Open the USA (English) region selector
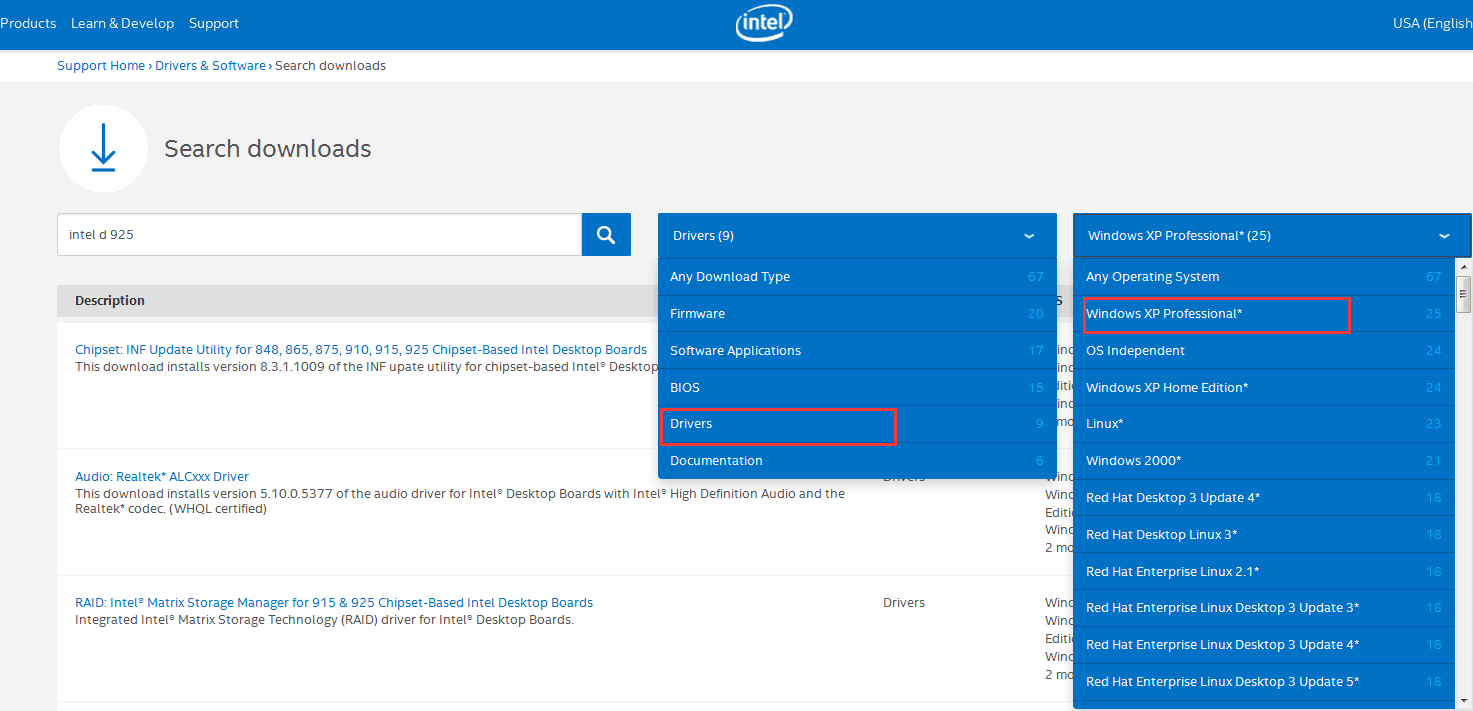This screenshot has width=1473, height=711. [1432, 23]
